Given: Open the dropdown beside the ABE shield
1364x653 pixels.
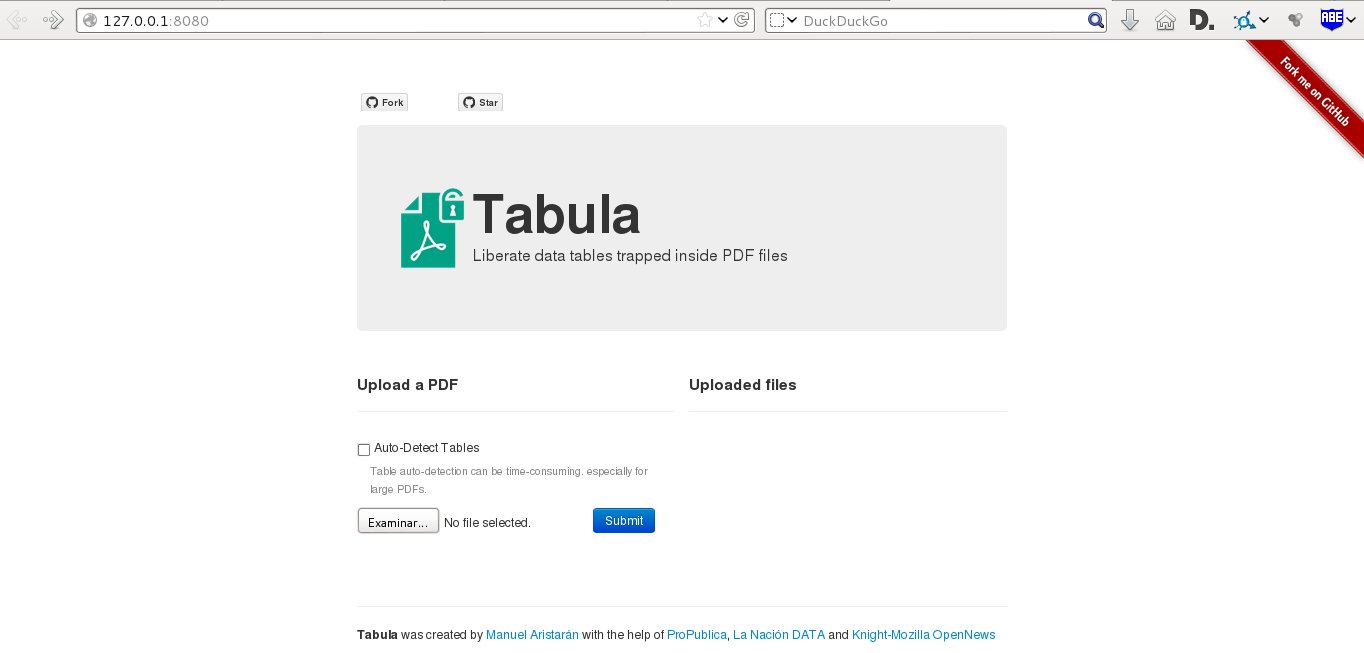Looking at the screenshot, I should [x=1351, y=20].
